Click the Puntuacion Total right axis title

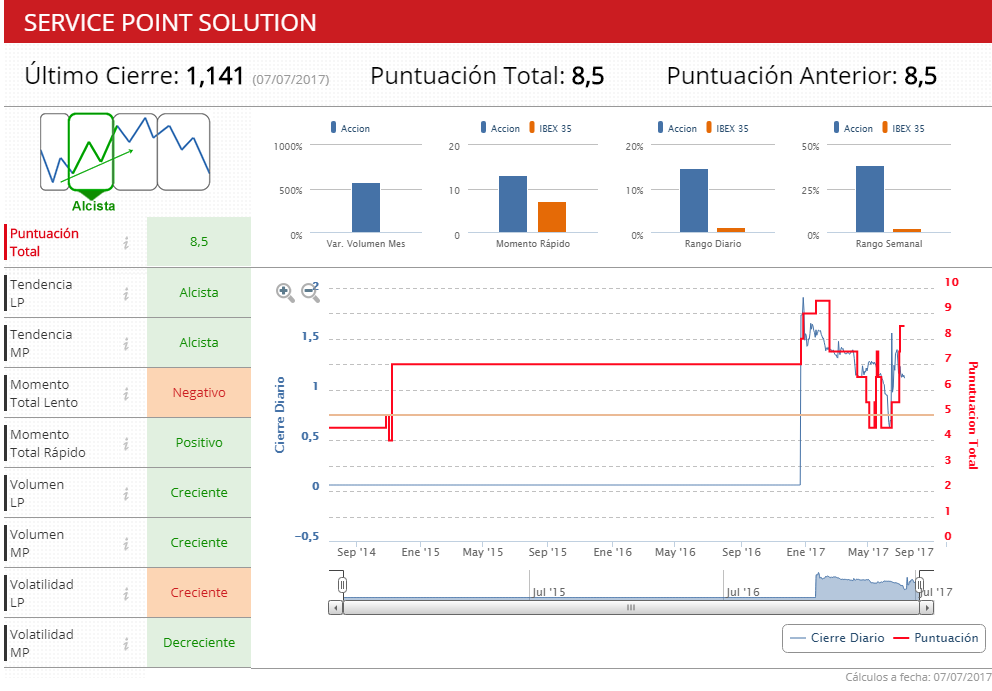pyautogui.click(x=973, y=415)
